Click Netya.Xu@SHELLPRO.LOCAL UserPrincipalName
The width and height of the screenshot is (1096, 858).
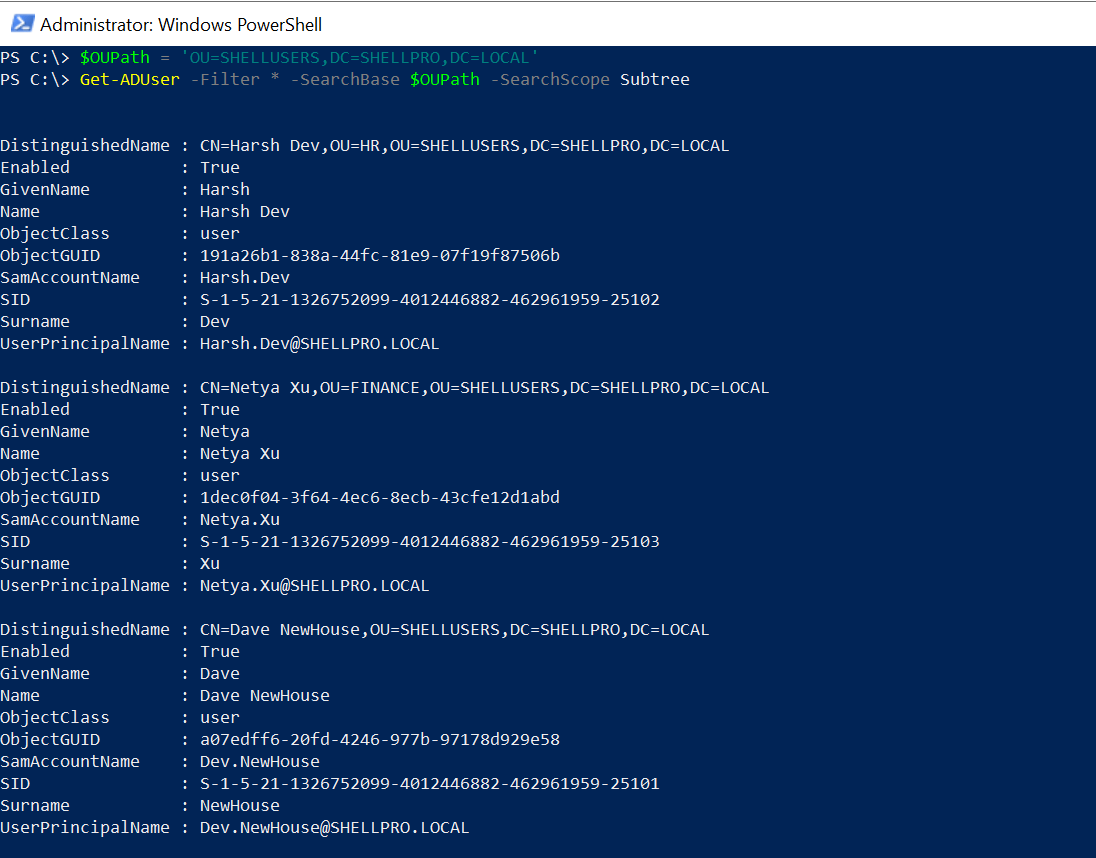coord(315,585)
